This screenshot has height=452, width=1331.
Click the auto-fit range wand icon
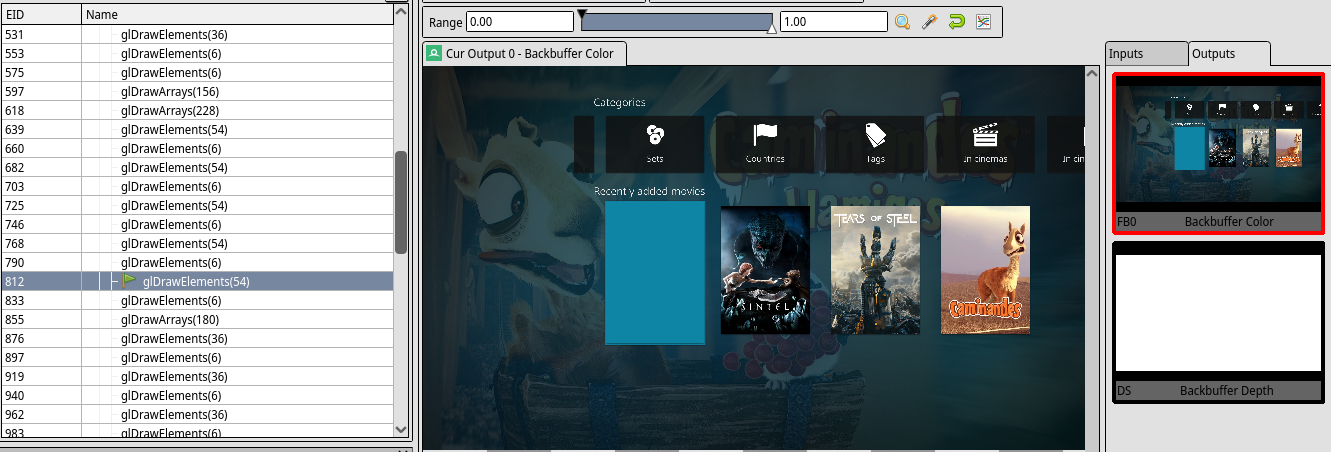coord(929,22)
